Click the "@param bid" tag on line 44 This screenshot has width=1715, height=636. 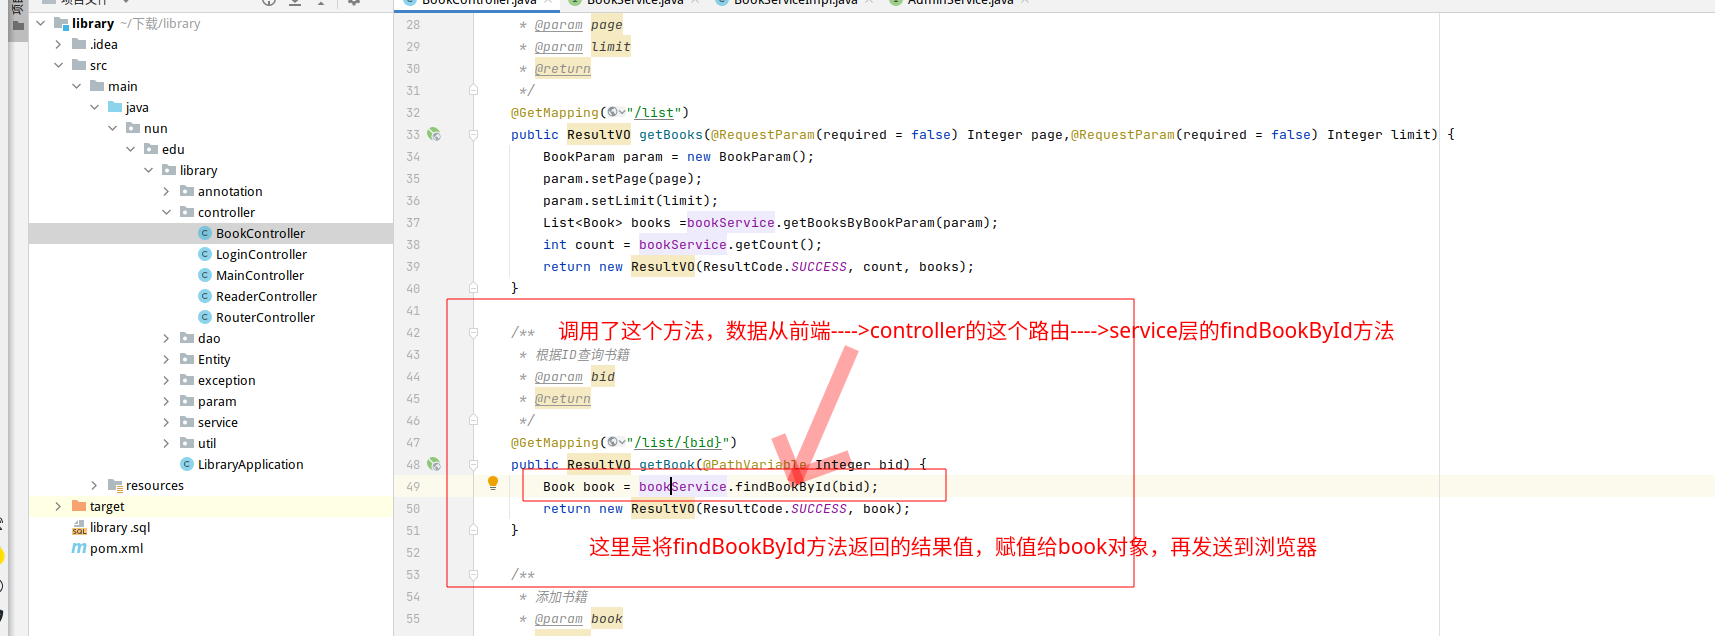coord(574,376)
